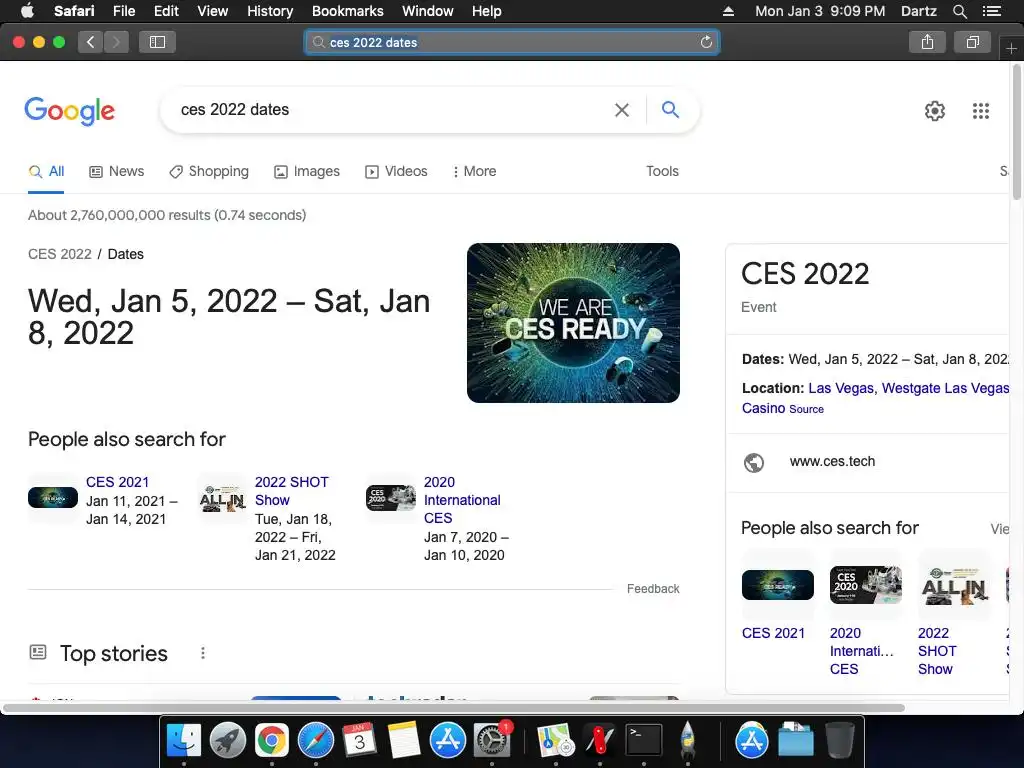Open System Preferences in the Dock

coord(491,740)
